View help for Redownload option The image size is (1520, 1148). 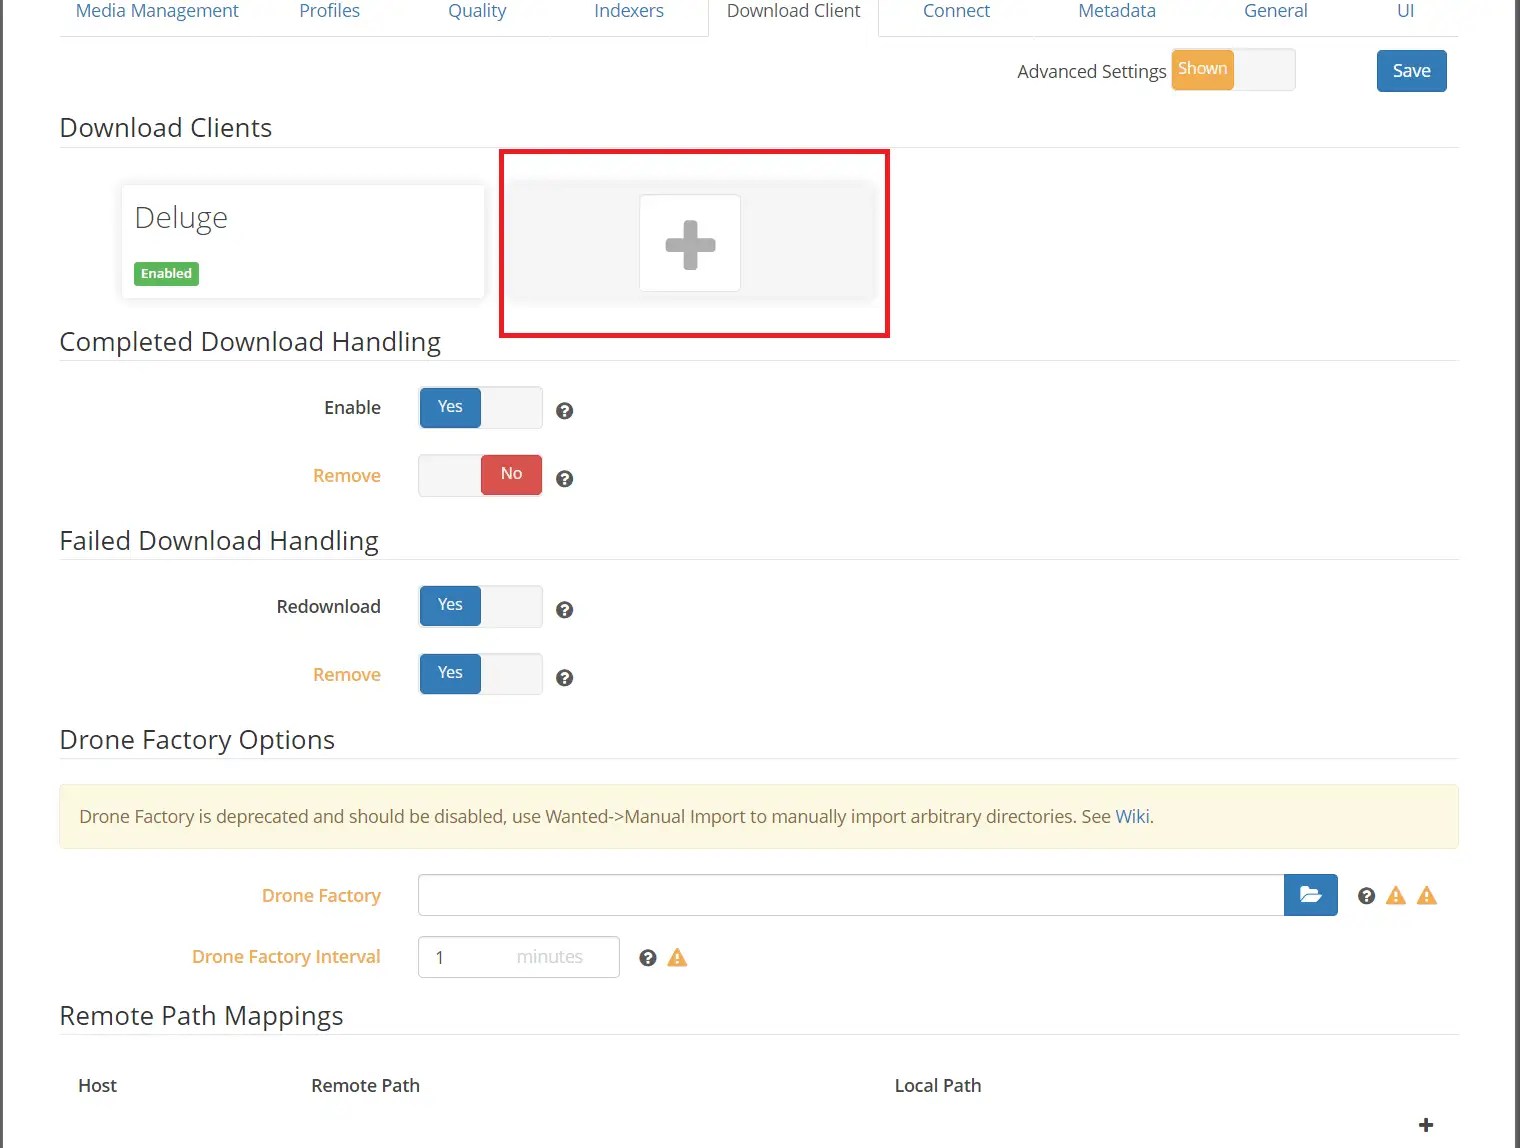click(x=565, y=610)
